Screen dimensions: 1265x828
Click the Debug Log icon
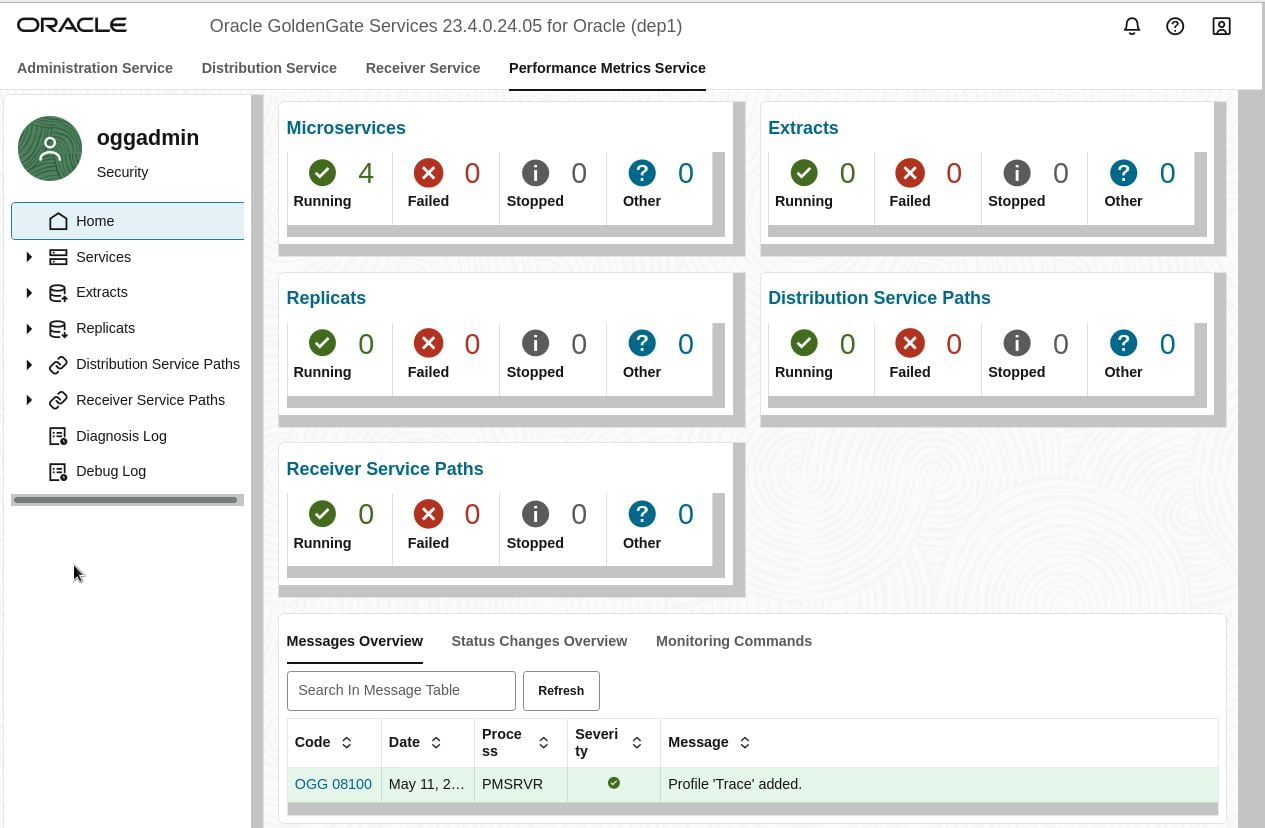(58, 471)
